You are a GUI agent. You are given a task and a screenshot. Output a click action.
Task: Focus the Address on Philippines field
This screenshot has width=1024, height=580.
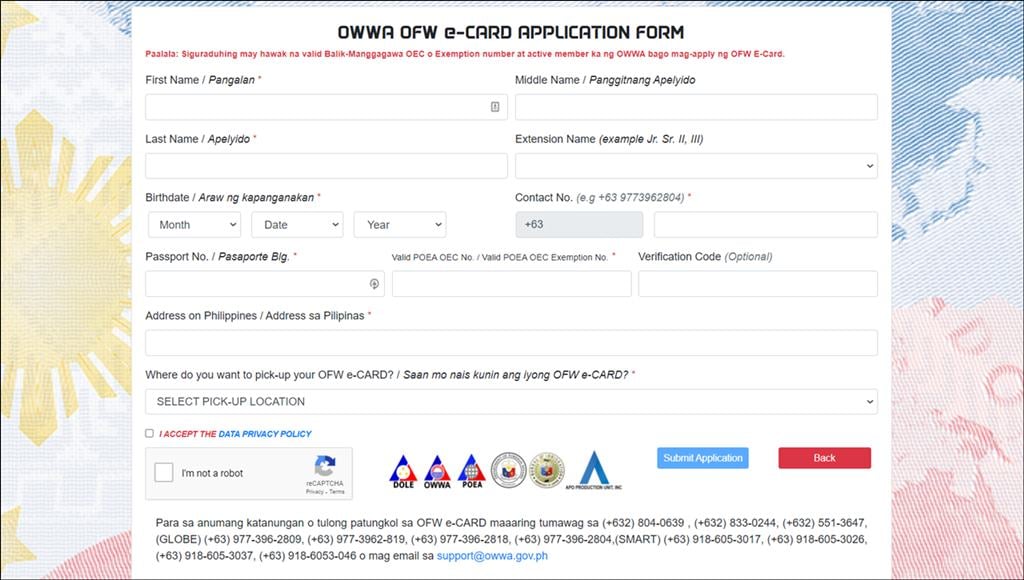[511, 342]
